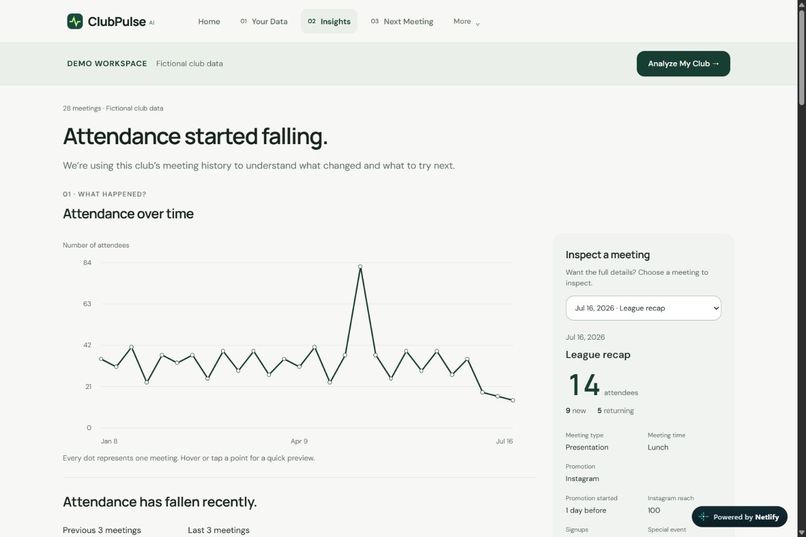Viewport: 806px width, 537px height.
Task: Click the 'Presentation' meeting type value
Action: point(587,447)
